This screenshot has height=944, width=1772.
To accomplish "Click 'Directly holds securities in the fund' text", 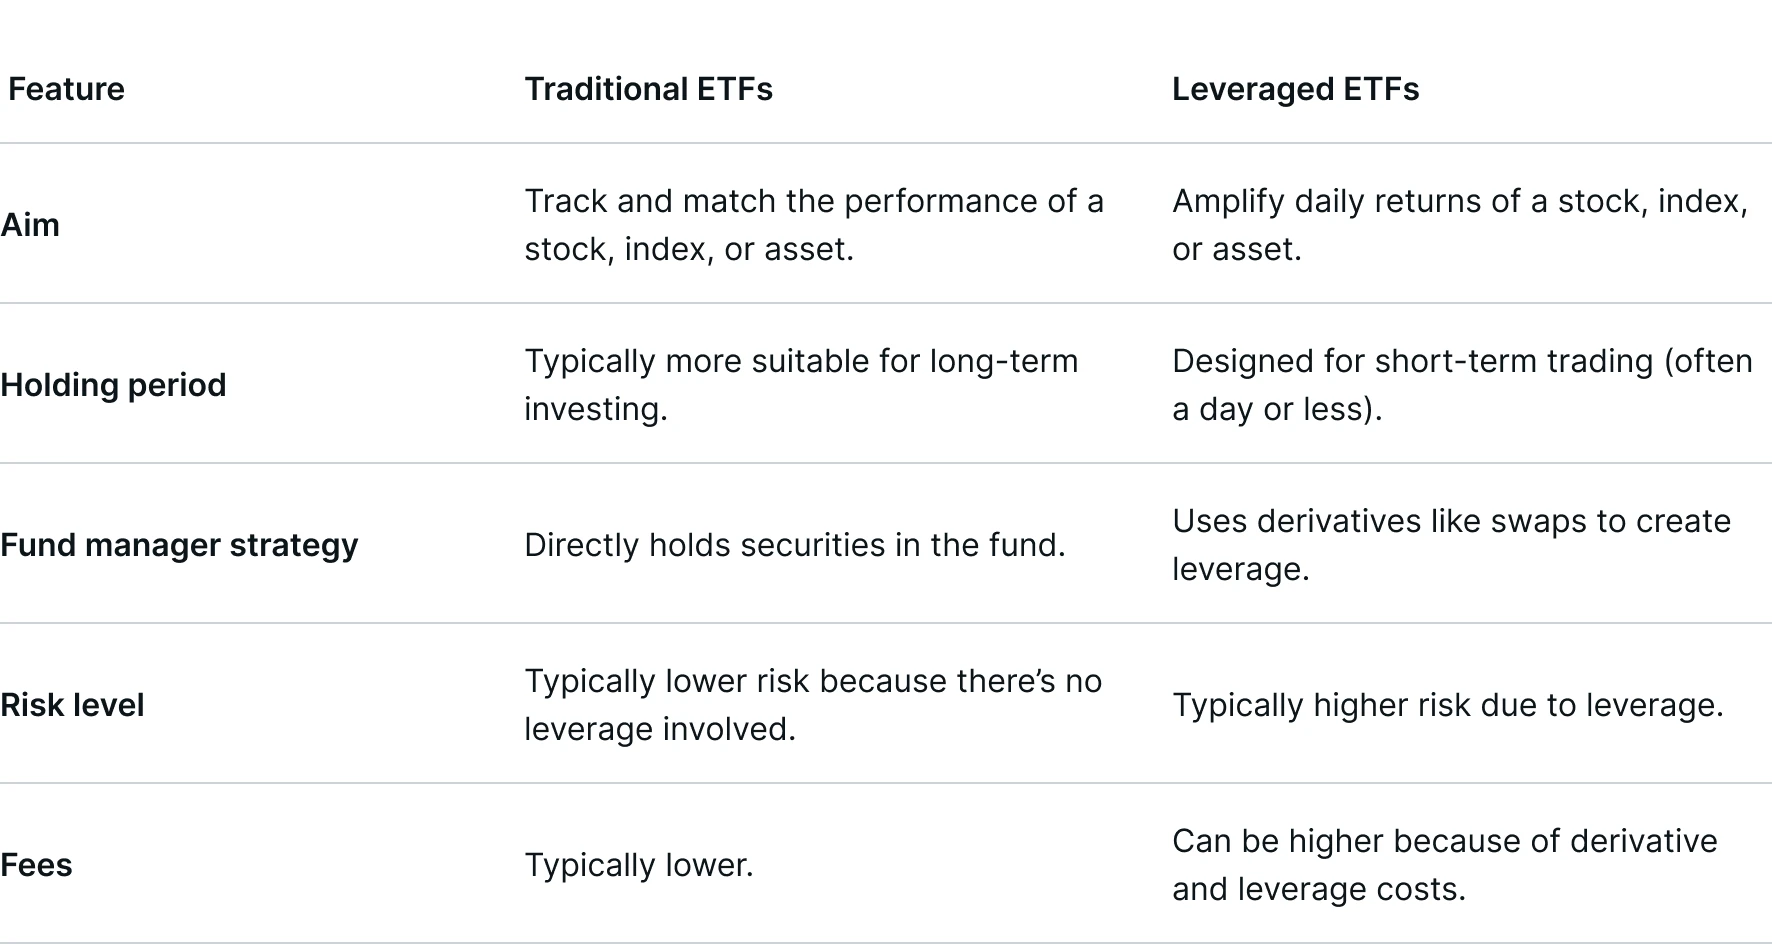I will coord(794,545).
